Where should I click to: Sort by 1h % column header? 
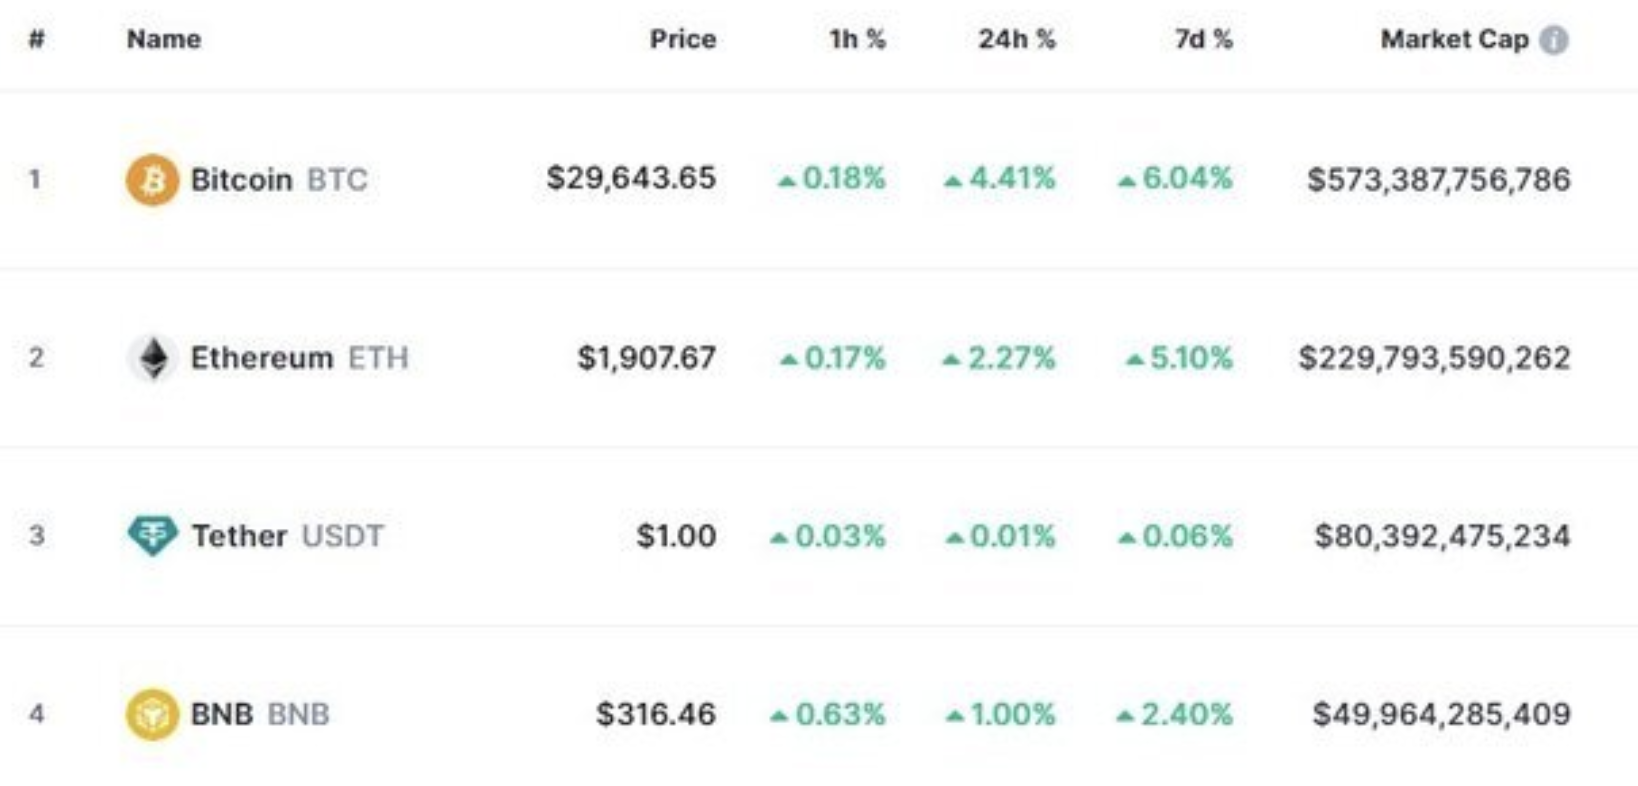(857, 39)
